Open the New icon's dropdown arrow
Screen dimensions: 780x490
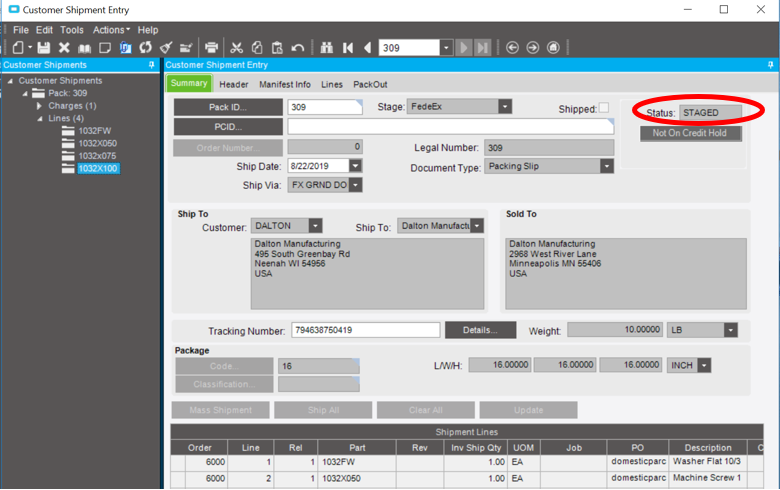[x=30, y=48]
